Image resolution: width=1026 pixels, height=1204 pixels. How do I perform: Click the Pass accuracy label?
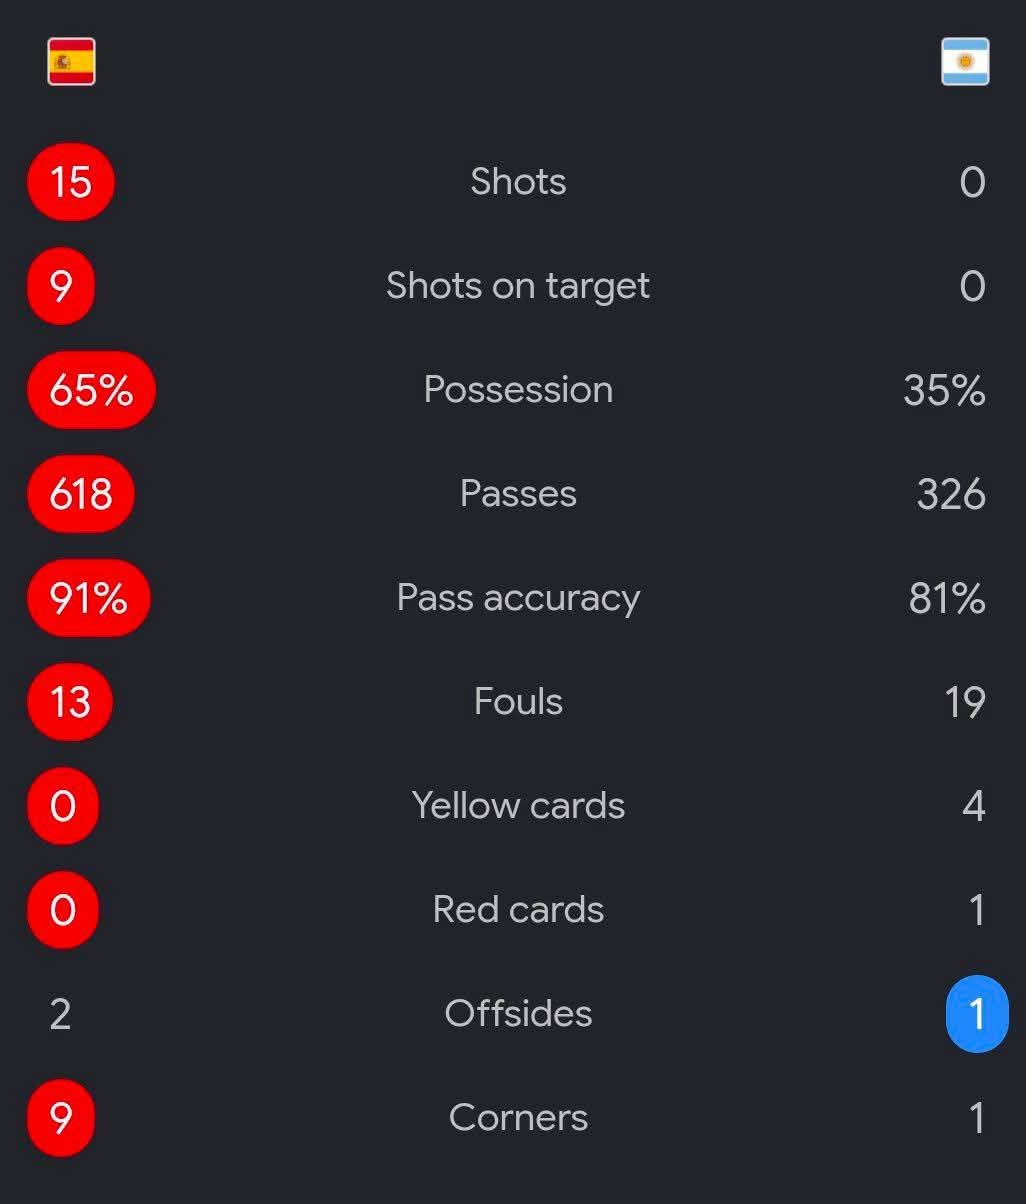pos(518,598)
